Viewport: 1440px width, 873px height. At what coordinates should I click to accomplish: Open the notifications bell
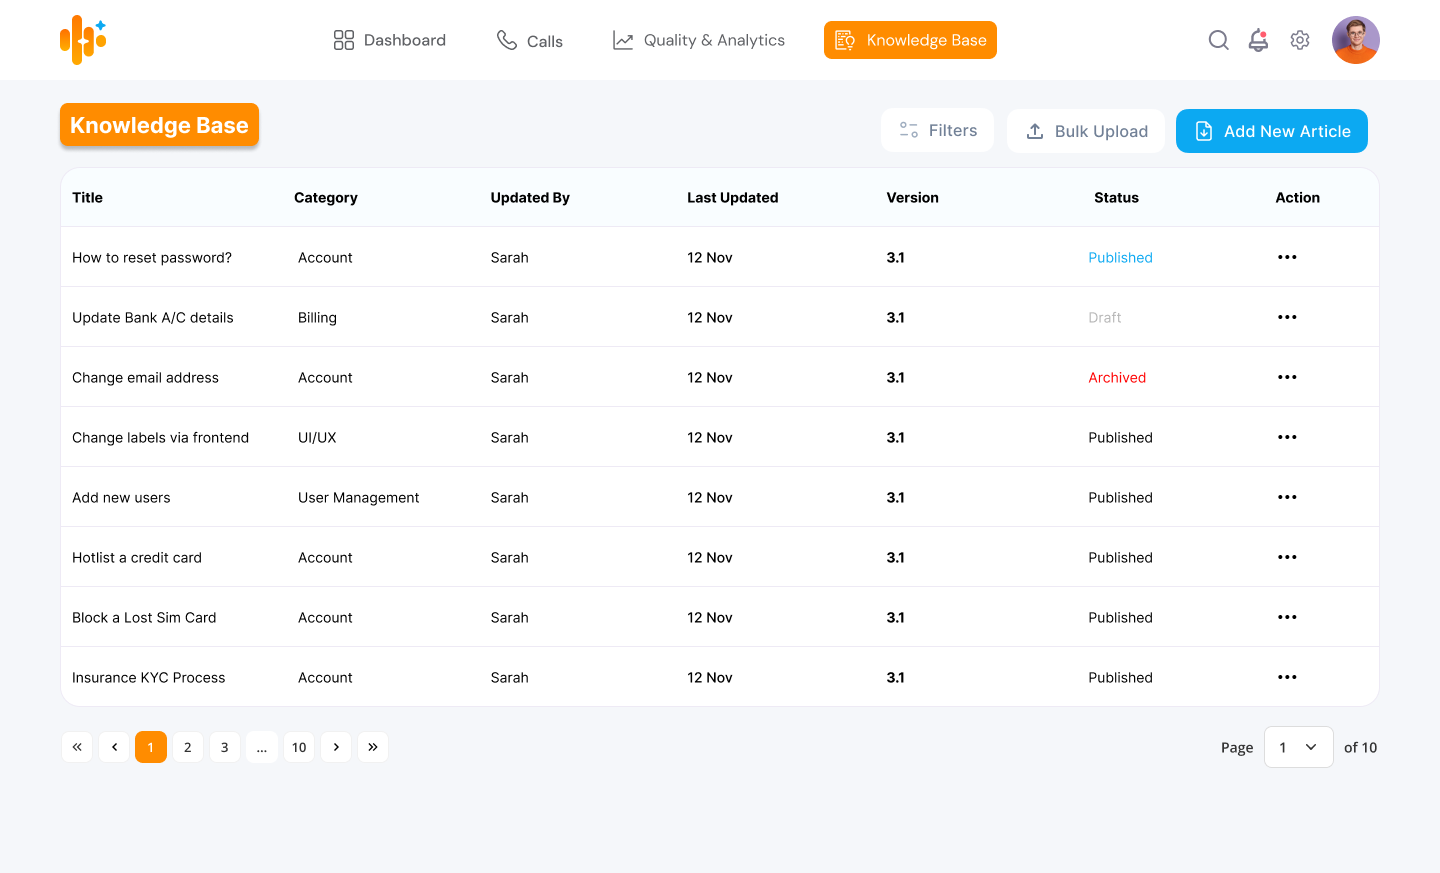[1258, 40]
